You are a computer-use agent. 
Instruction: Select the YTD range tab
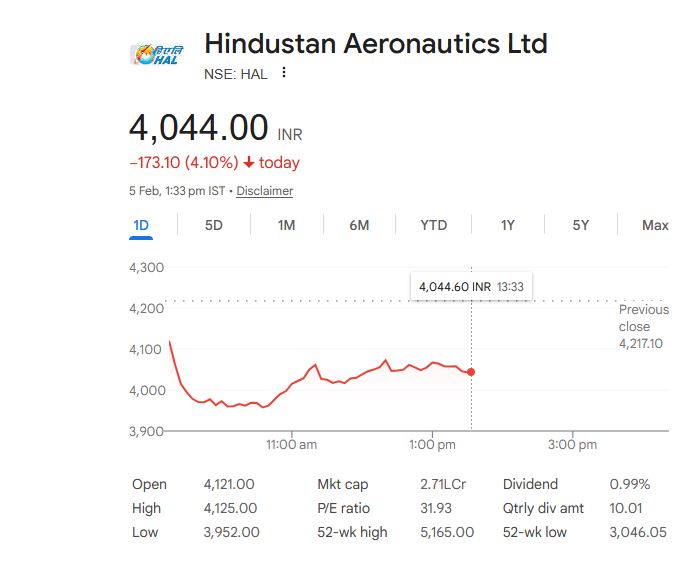pyautogui.click(x=433, y=225)
